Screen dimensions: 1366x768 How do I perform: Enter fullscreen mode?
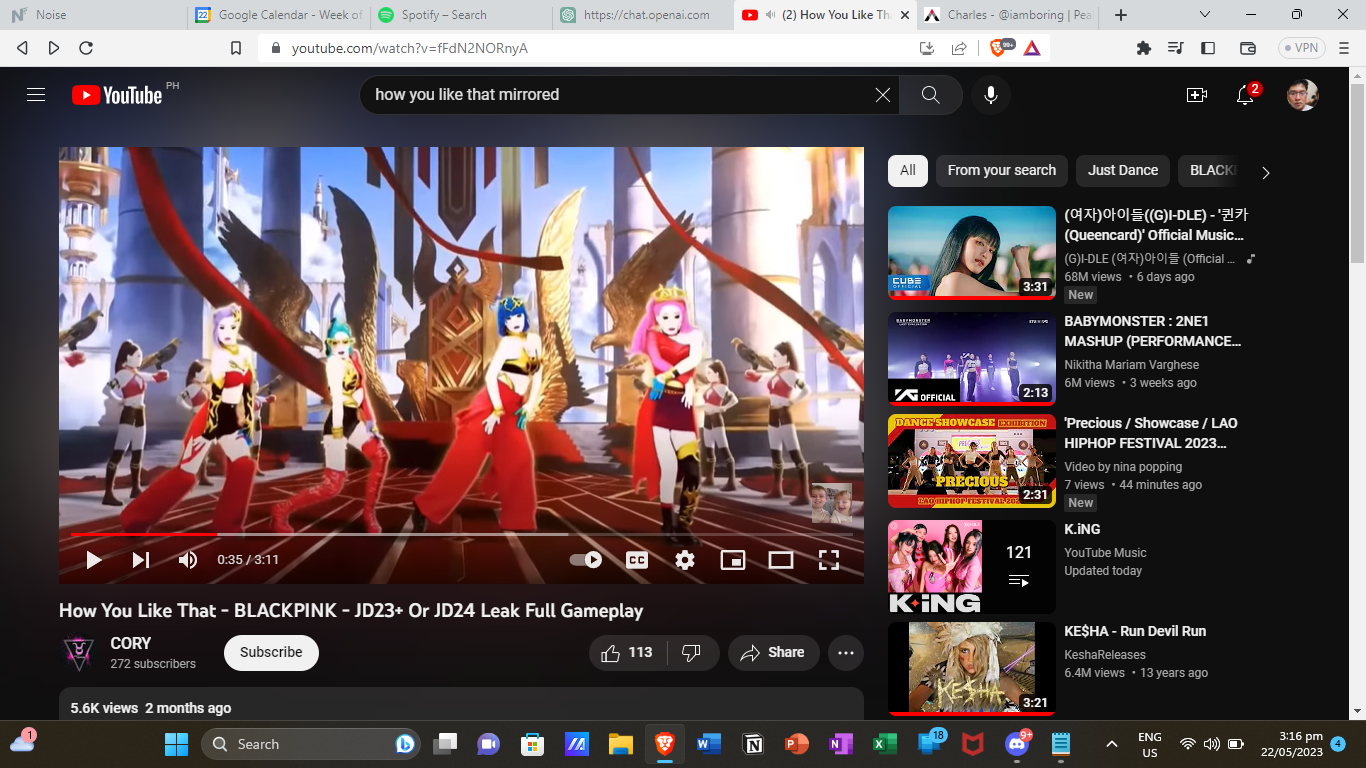pos(829,560)
